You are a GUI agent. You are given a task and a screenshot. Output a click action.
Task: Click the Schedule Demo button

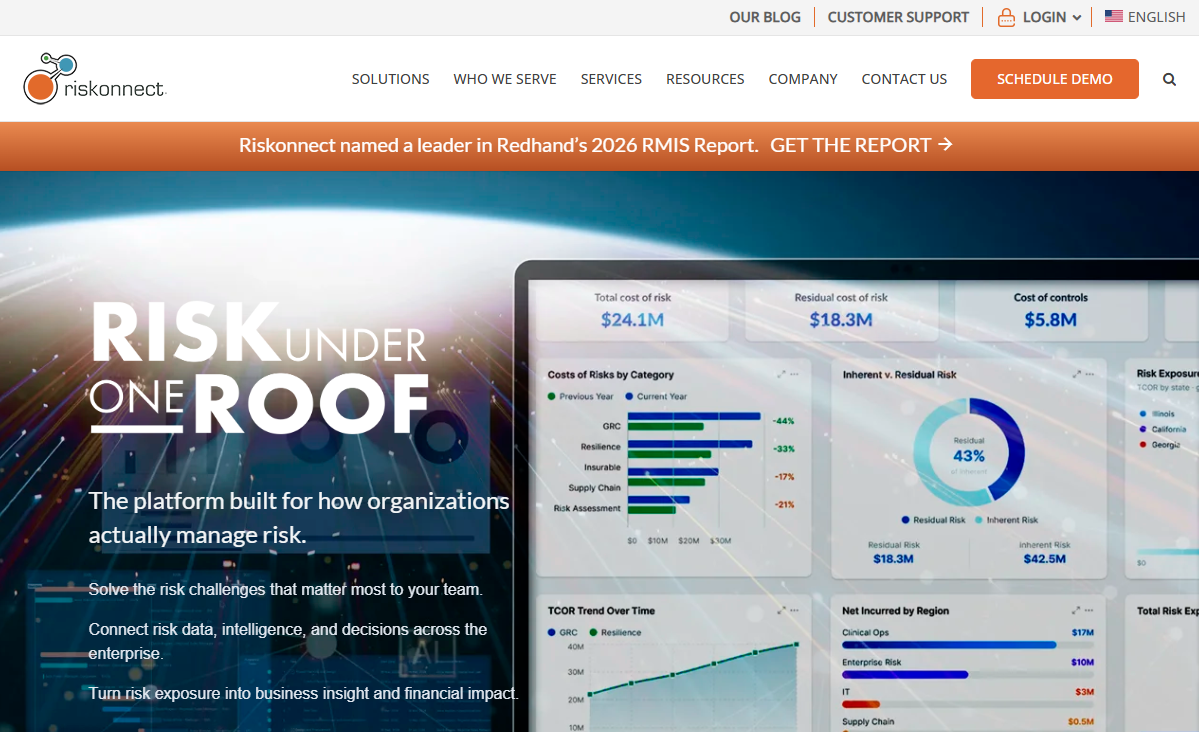1054,79
